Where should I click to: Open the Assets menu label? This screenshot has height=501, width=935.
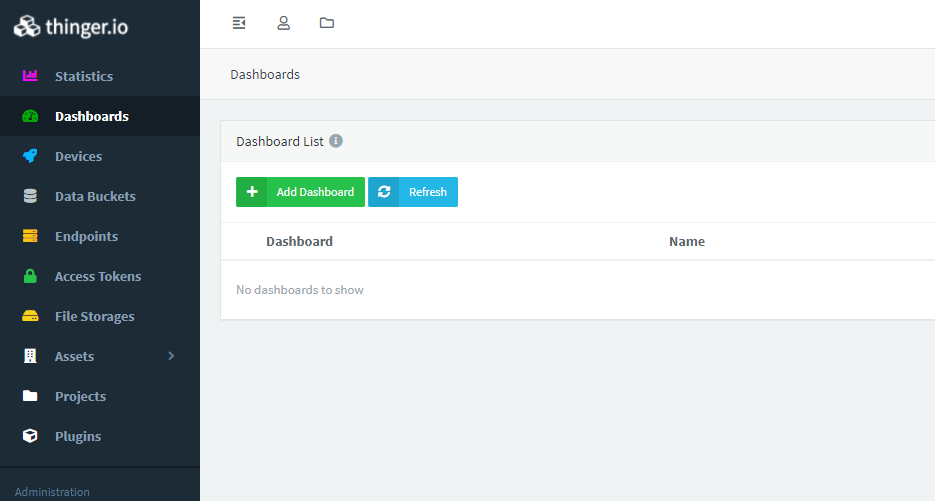click(75, 356)
